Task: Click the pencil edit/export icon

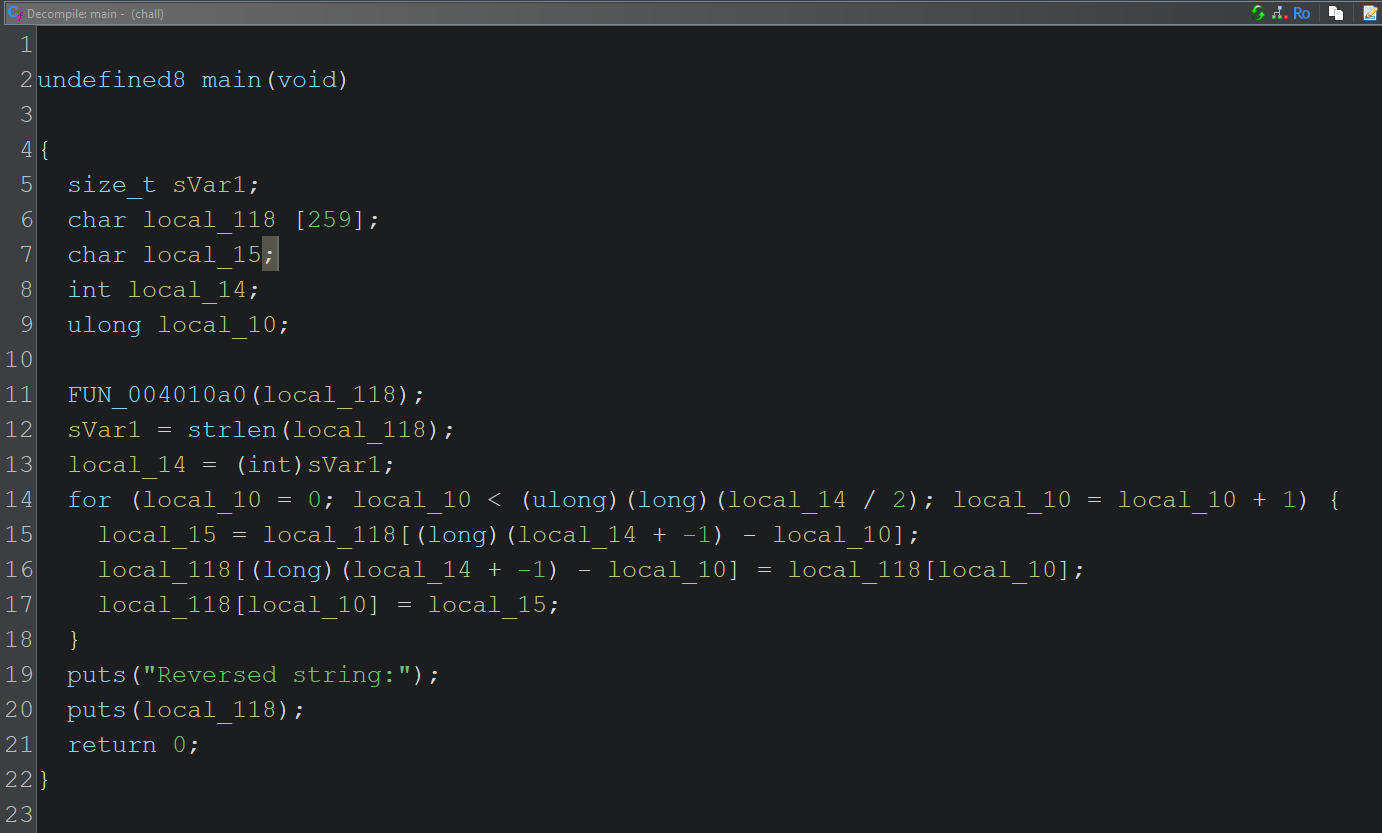Action: (x=1369, y=13)
